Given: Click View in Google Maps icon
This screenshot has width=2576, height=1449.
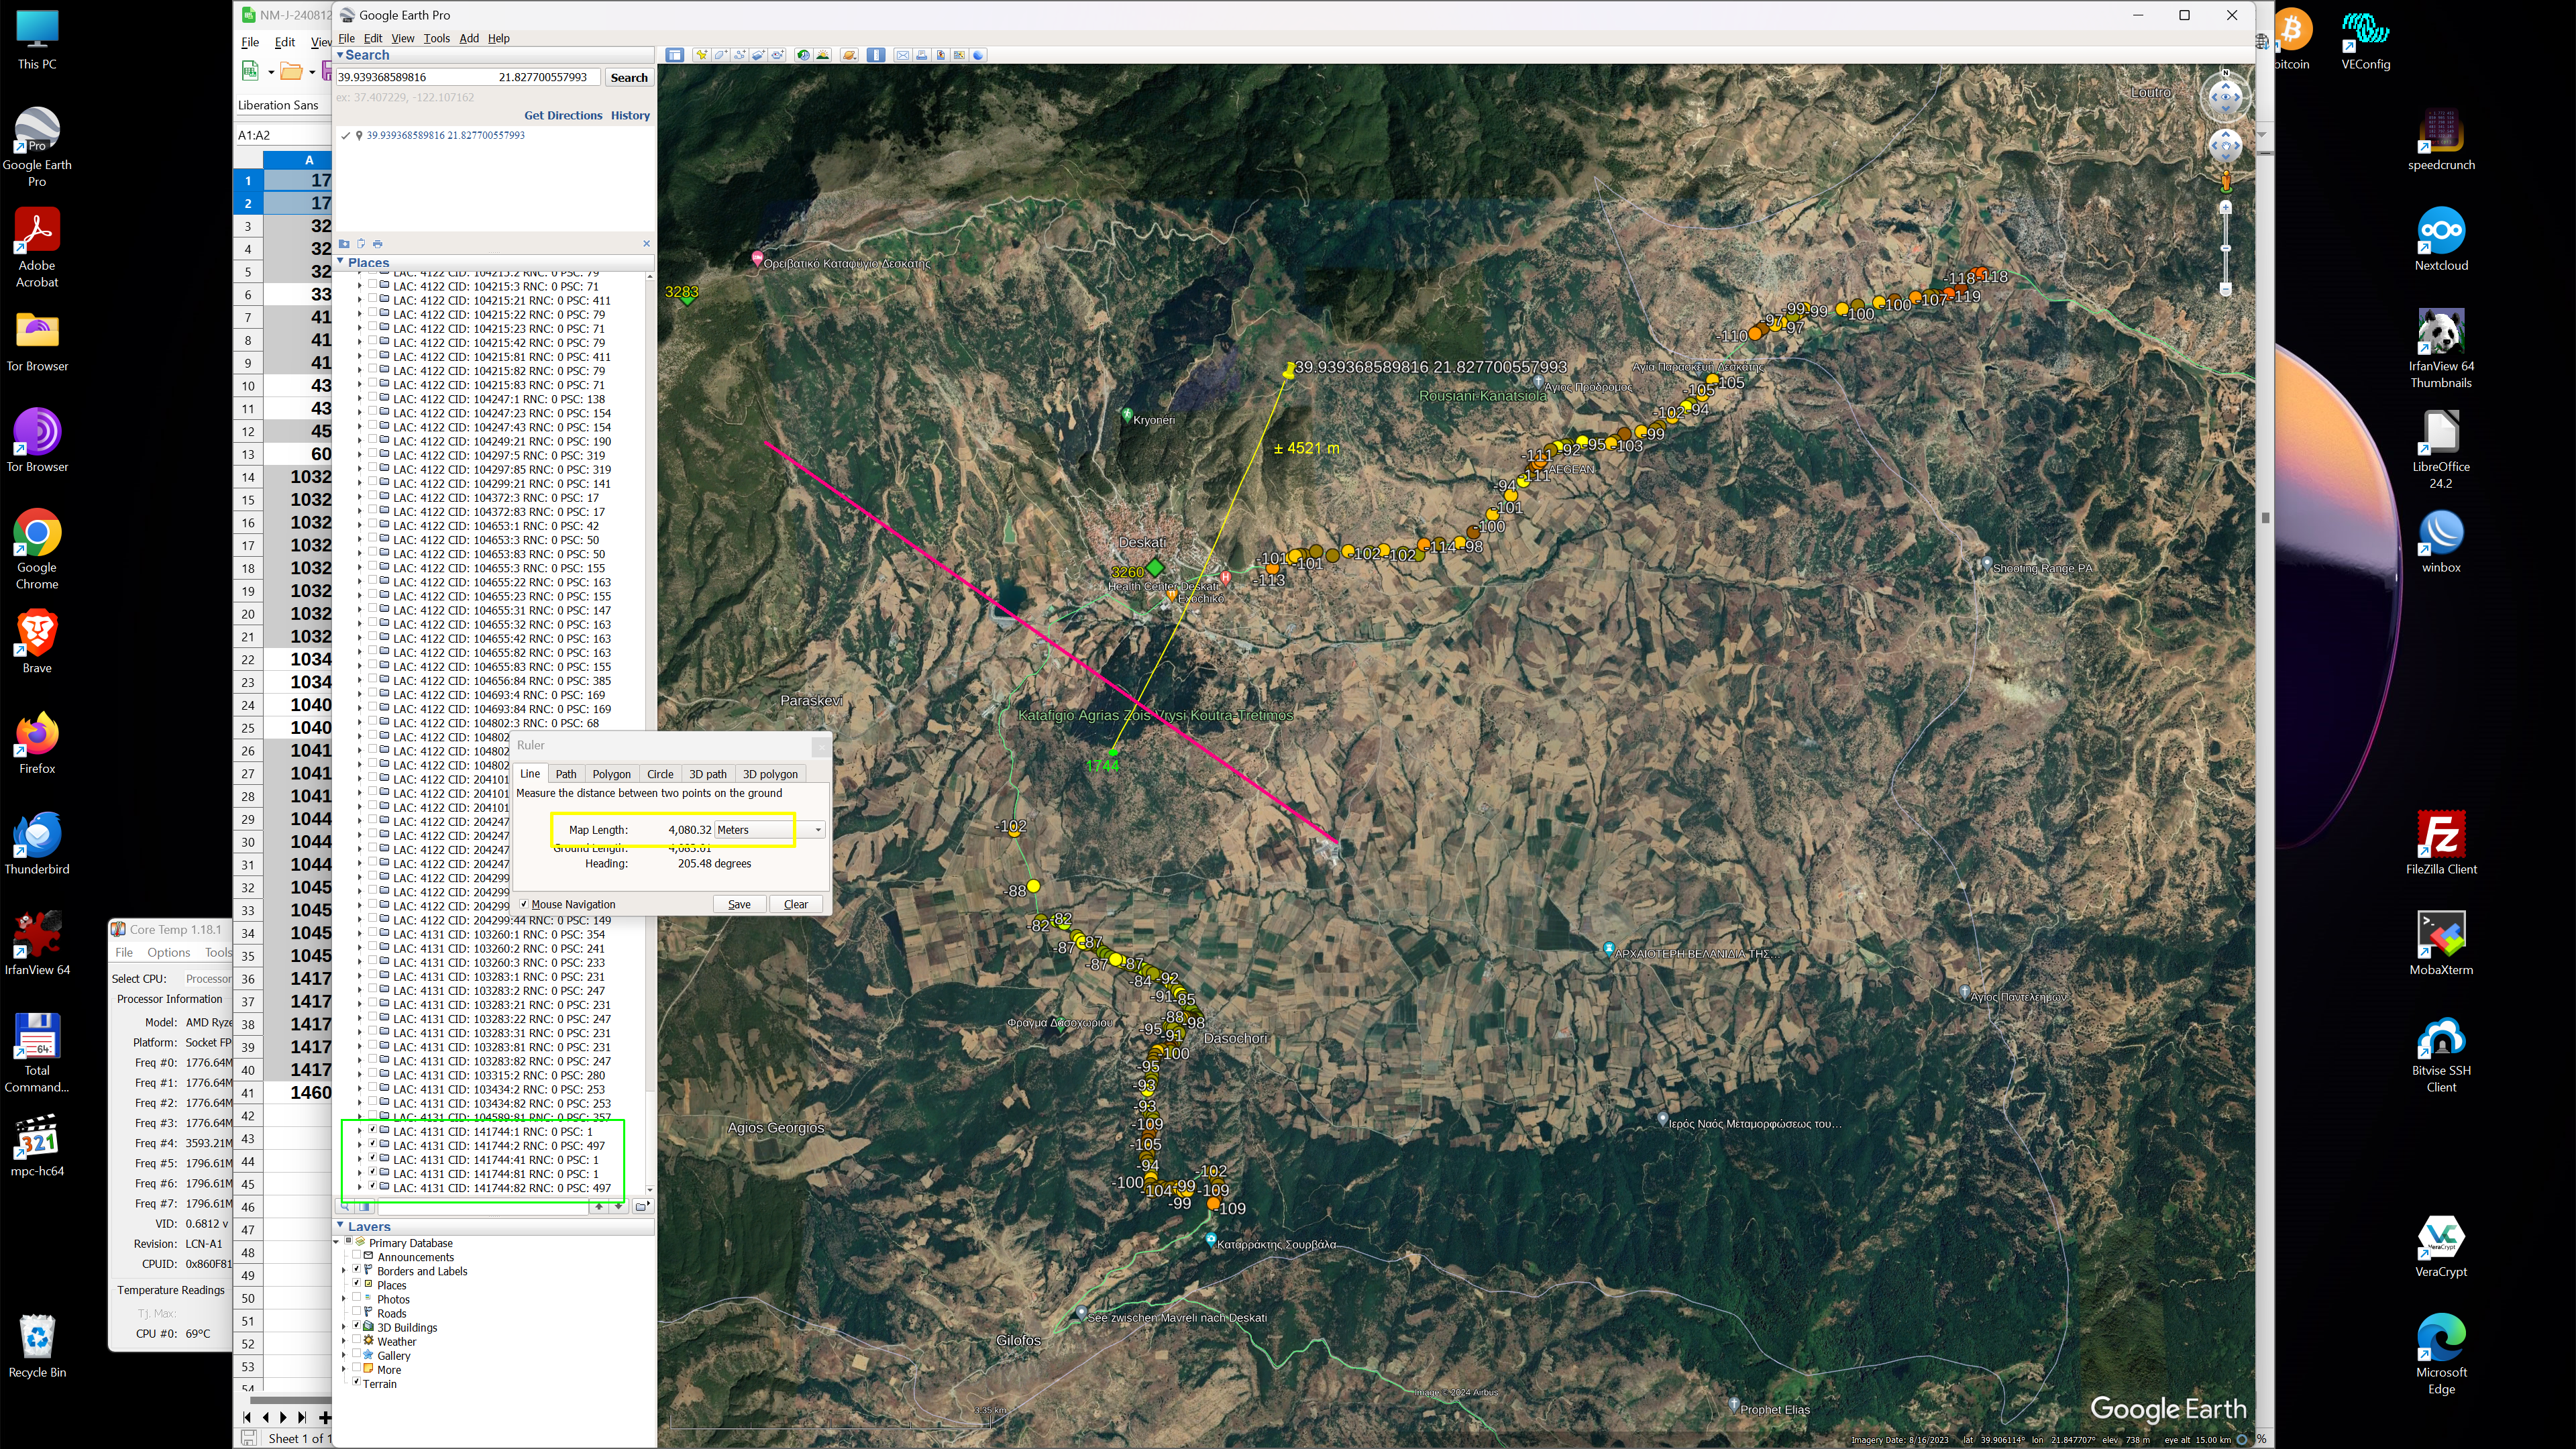Looking at the screenshot, I should (960, 55).
